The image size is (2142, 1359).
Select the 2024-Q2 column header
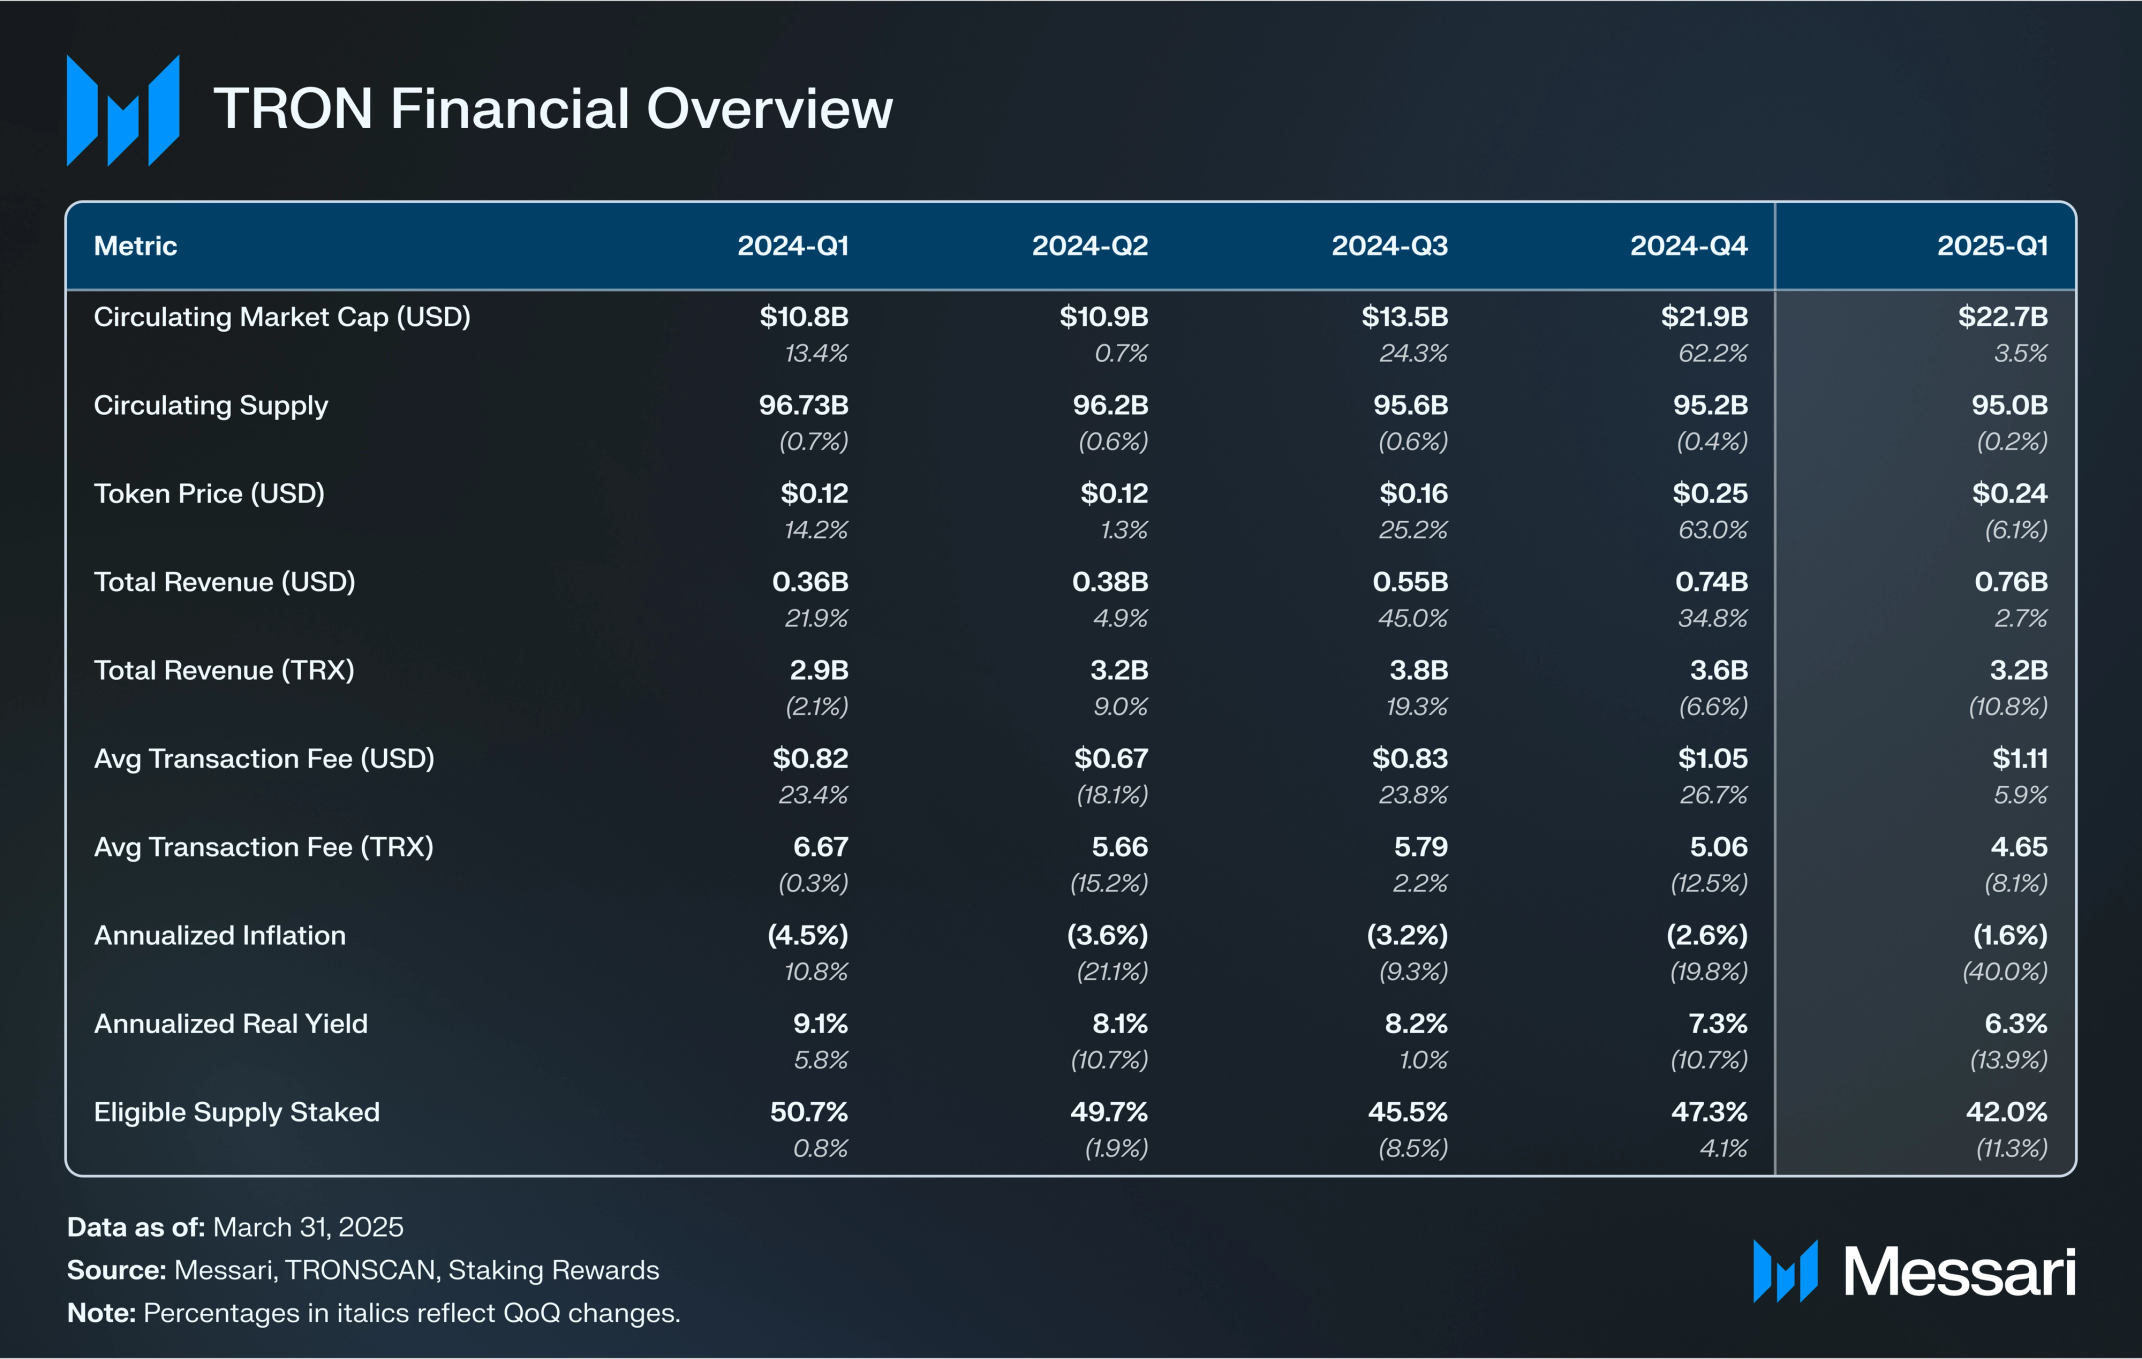click(1089, 246)
